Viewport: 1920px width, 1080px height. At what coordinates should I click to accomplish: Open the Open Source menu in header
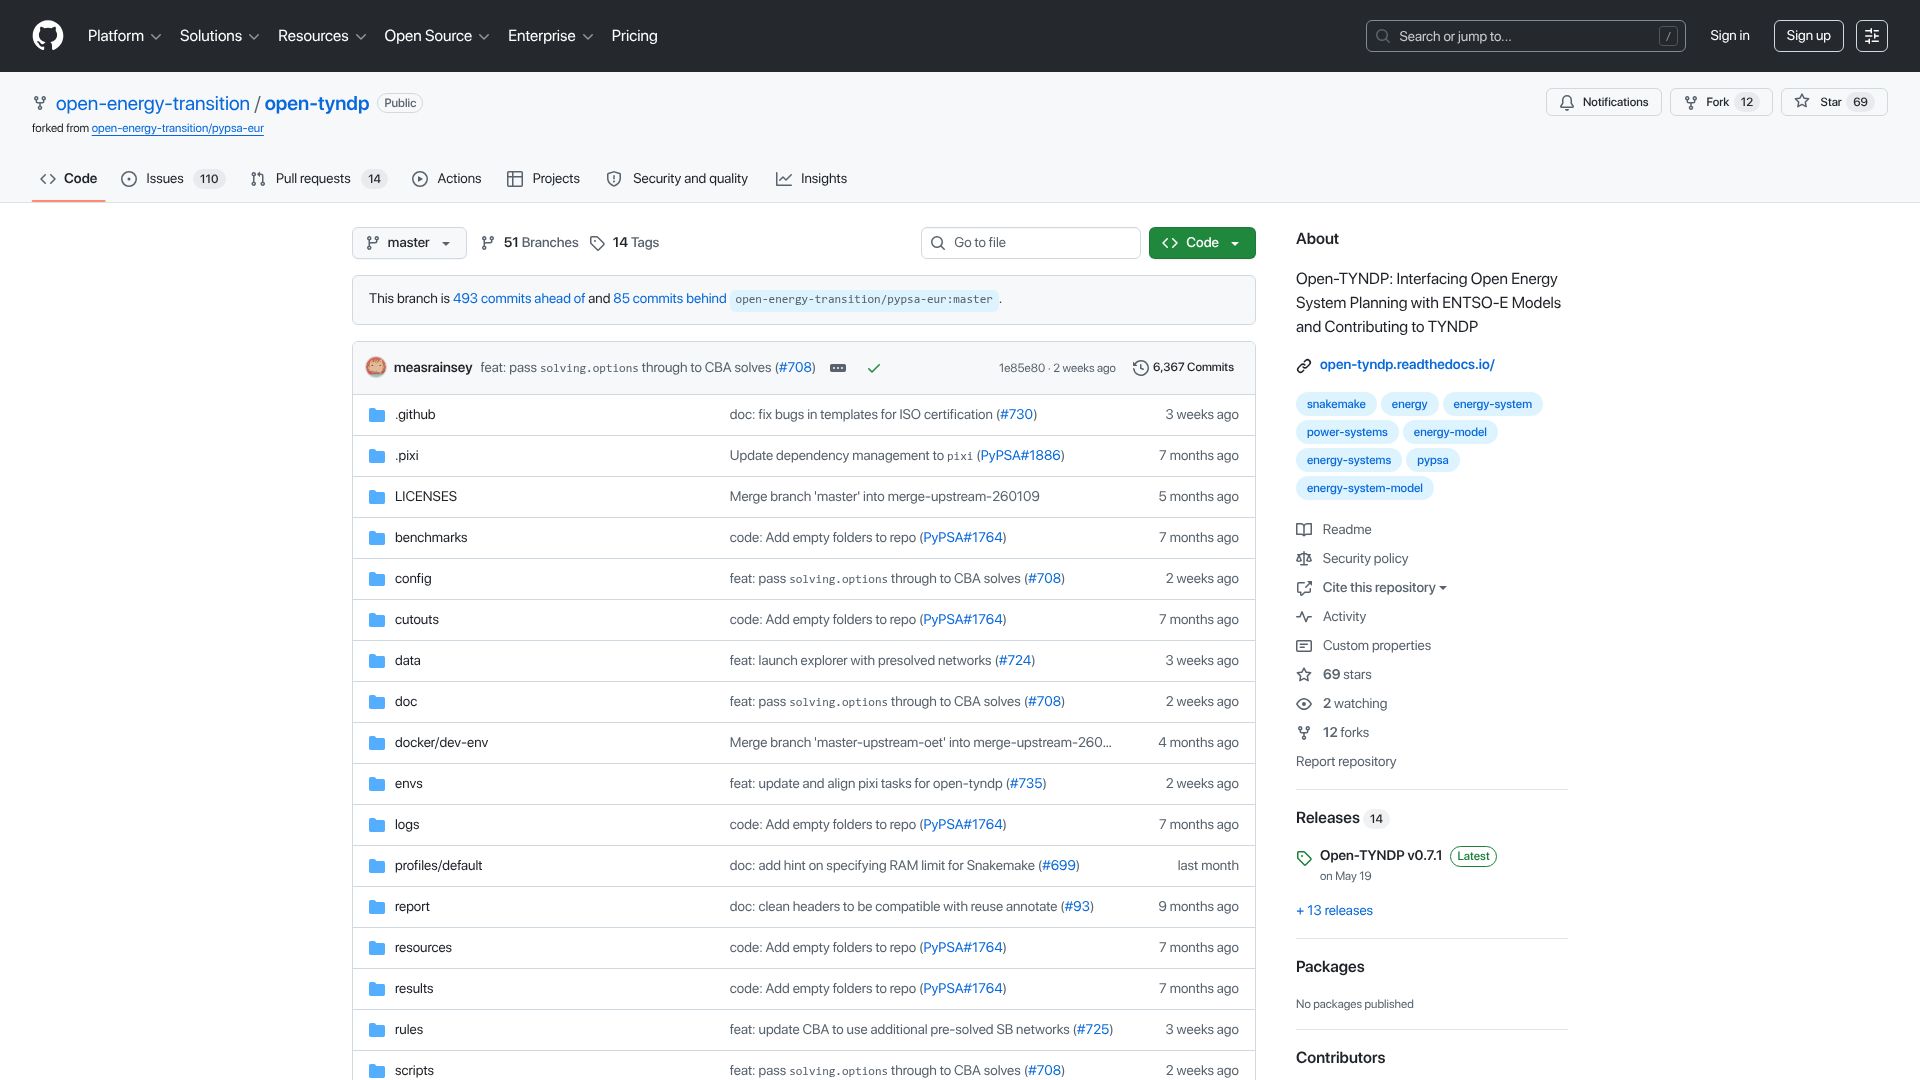click(437, 36)
